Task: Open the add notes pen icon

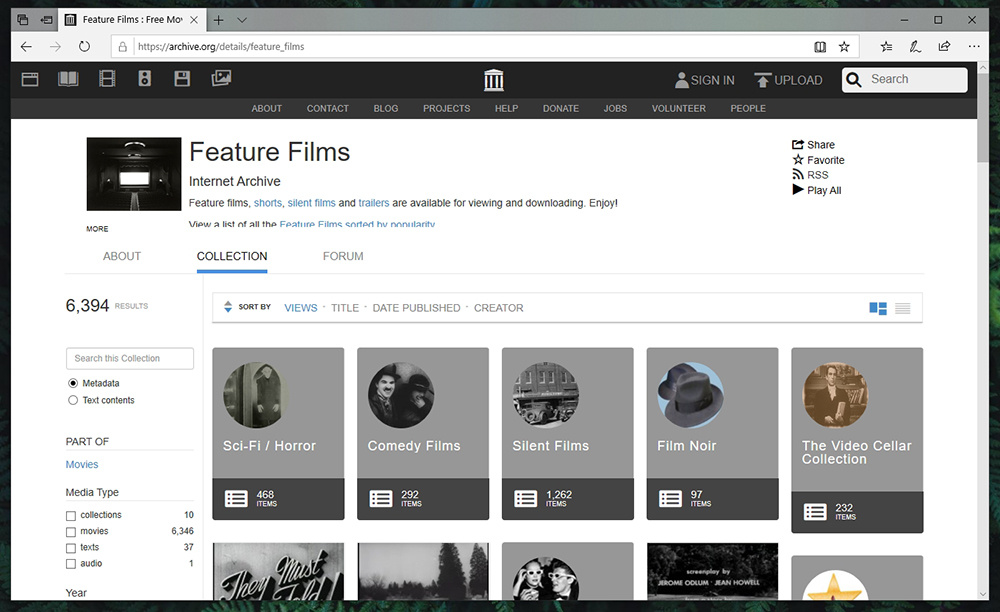Action: pyautogui.click(x=915, y=47)
